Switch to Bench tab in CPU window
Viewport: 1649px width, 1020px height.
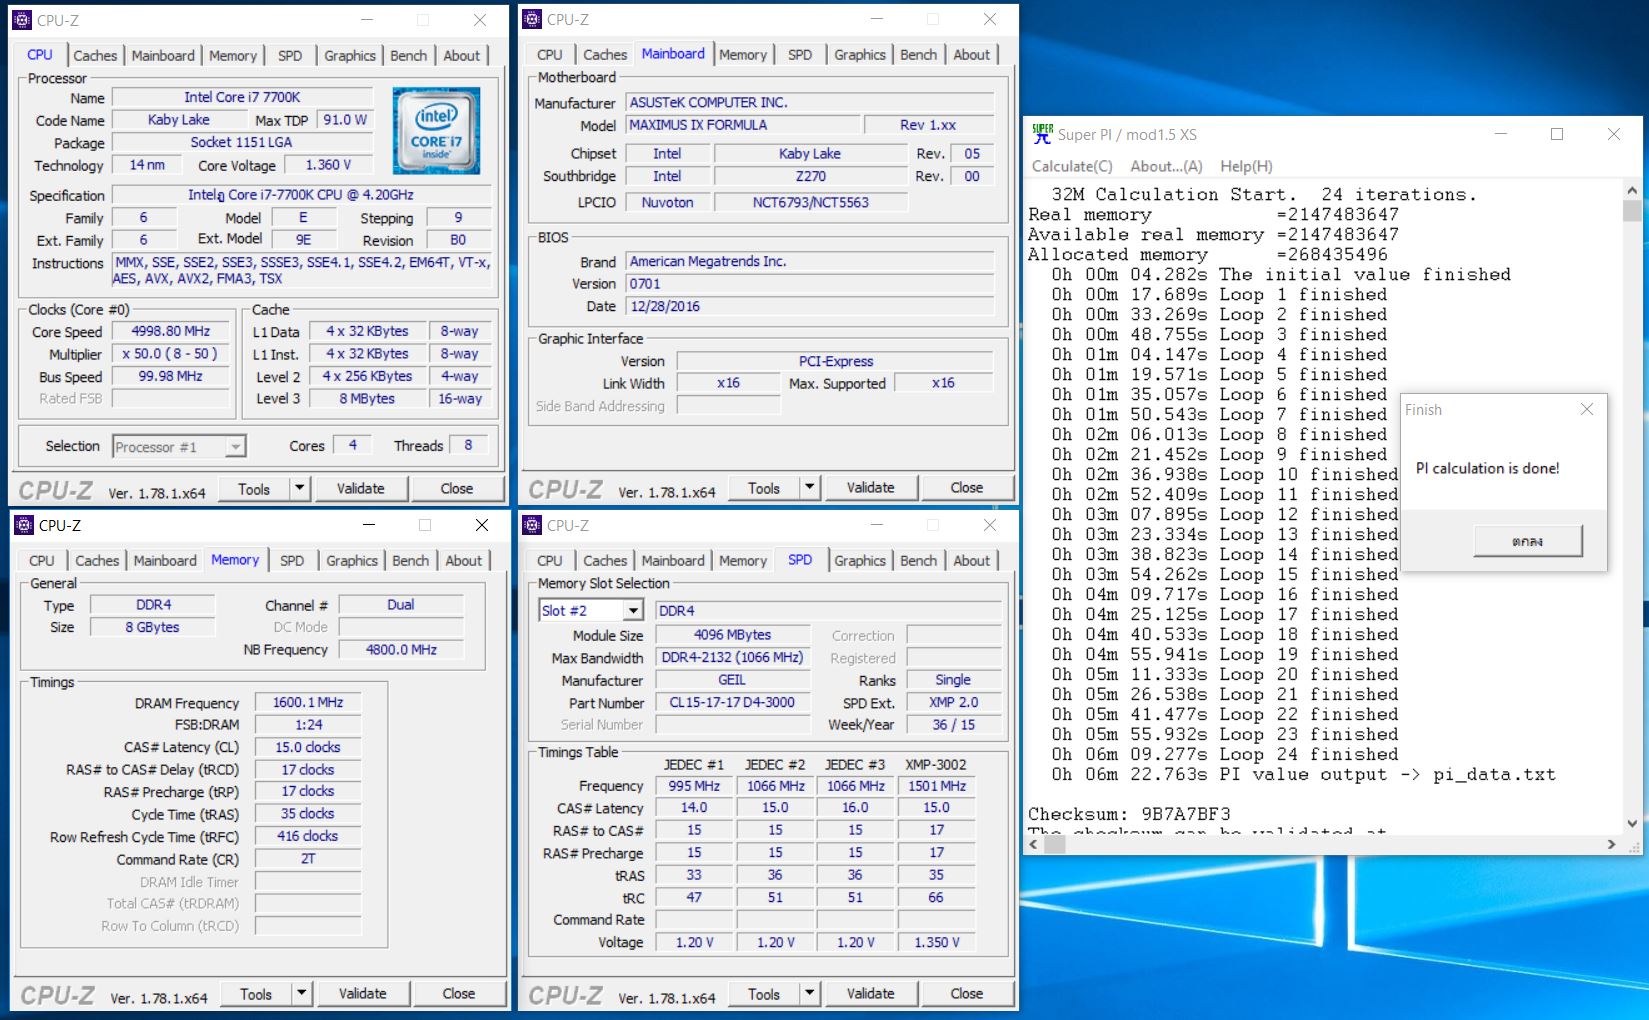pos(408,56)
